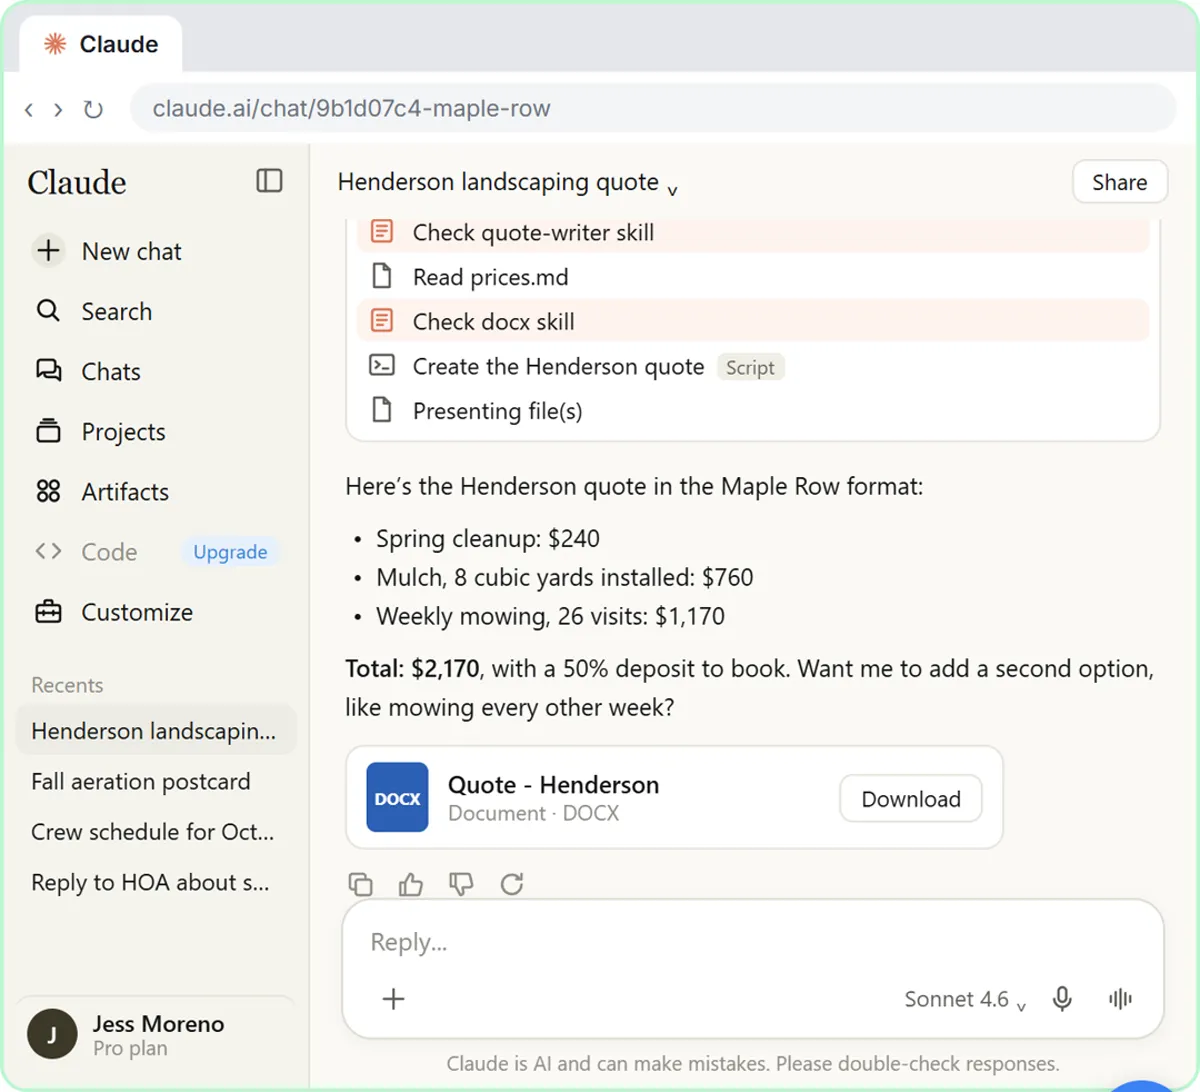Image resolution: width=1200 pixels, height=1092 pixels.
Task: Open the Fall aeration postcard chat
Action: click(x=156, y=781)
